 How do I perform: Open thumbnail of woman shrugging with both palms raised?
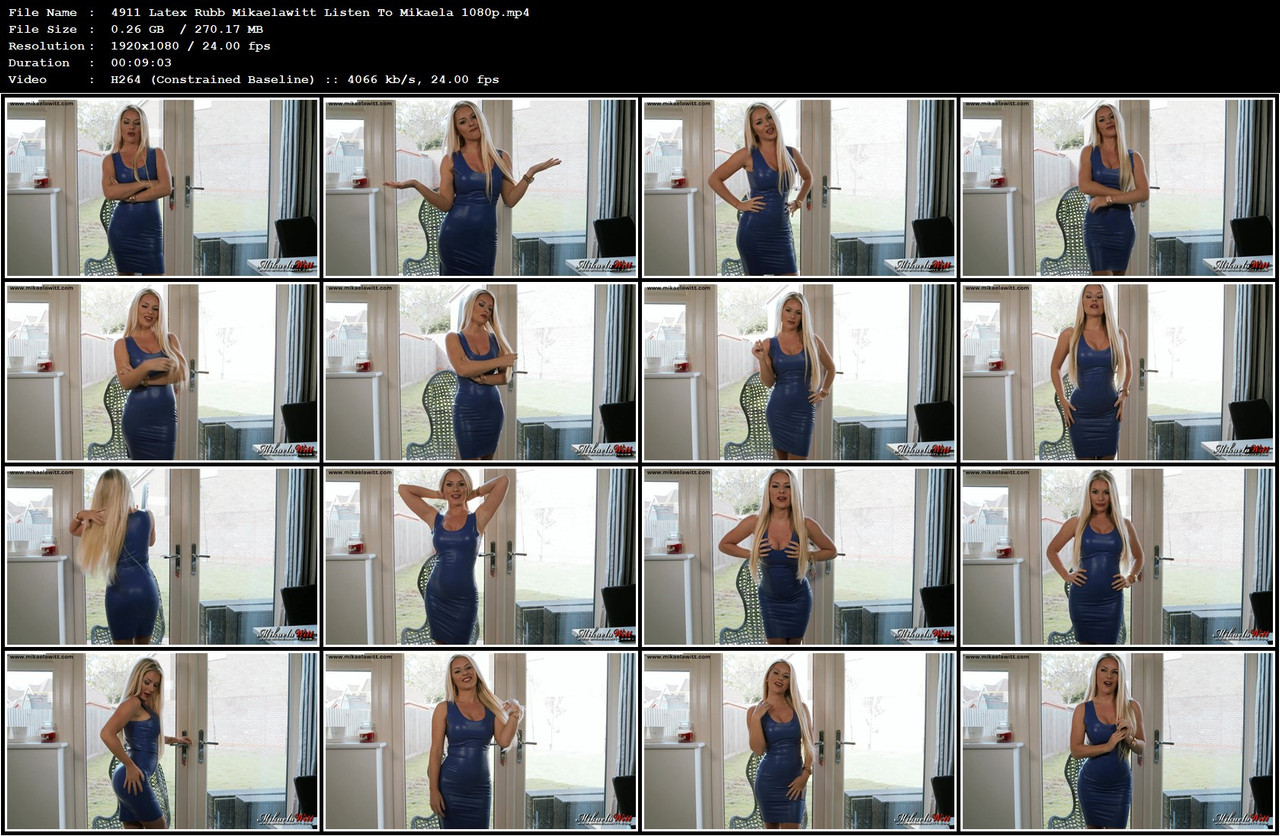(x=480, y=187)
